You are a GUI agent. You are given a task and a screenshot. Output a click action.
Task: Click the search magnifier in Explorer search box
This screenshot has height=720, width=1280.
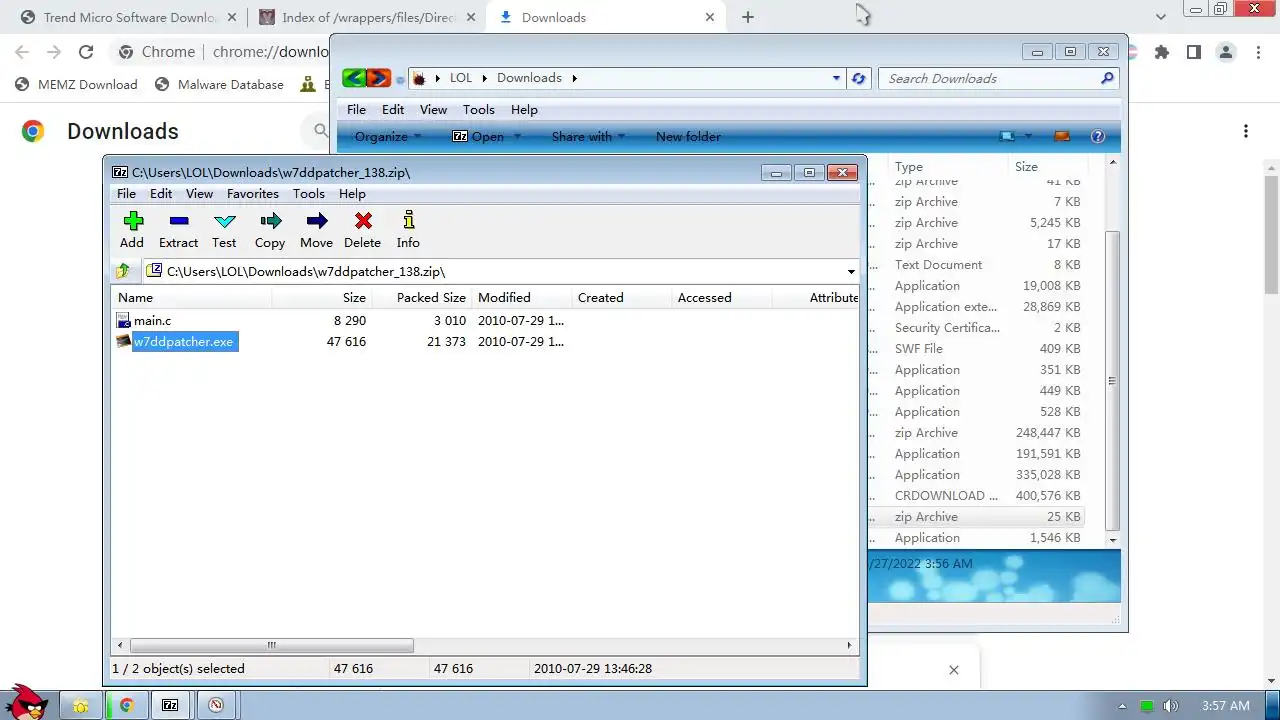click(1107, 78)
